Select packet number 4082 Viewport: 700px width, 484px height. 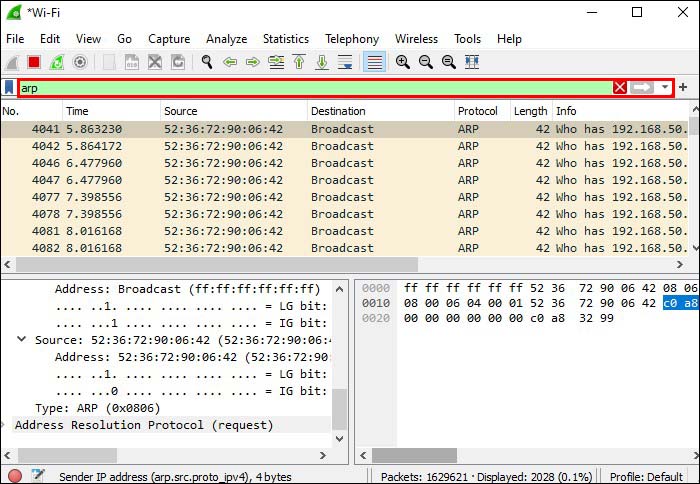point(345,248)
